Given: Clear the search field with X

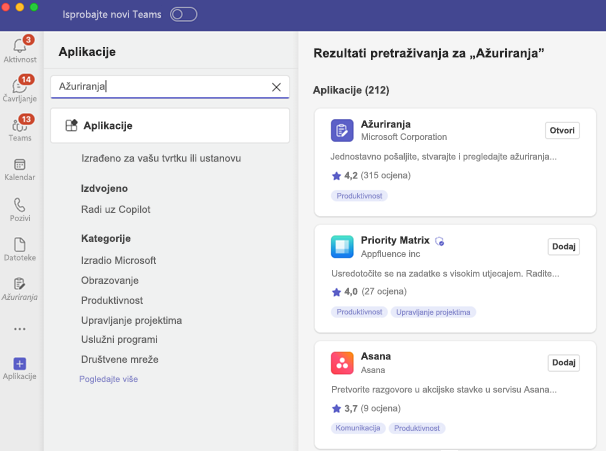Looking at the screenshot, I should pos(276,87).
